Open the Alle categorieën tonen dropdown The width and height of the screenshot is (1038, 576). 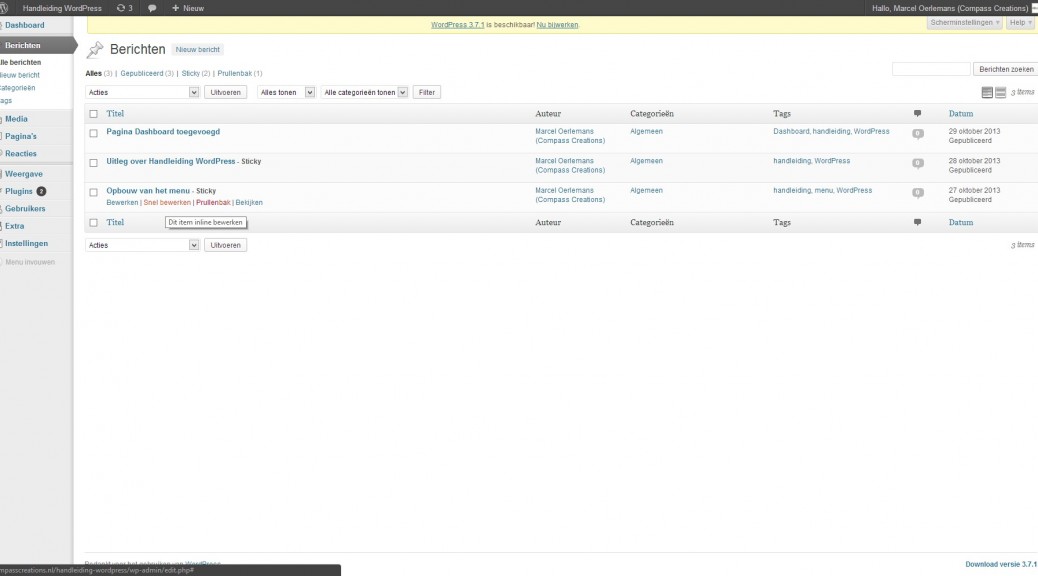364,93
